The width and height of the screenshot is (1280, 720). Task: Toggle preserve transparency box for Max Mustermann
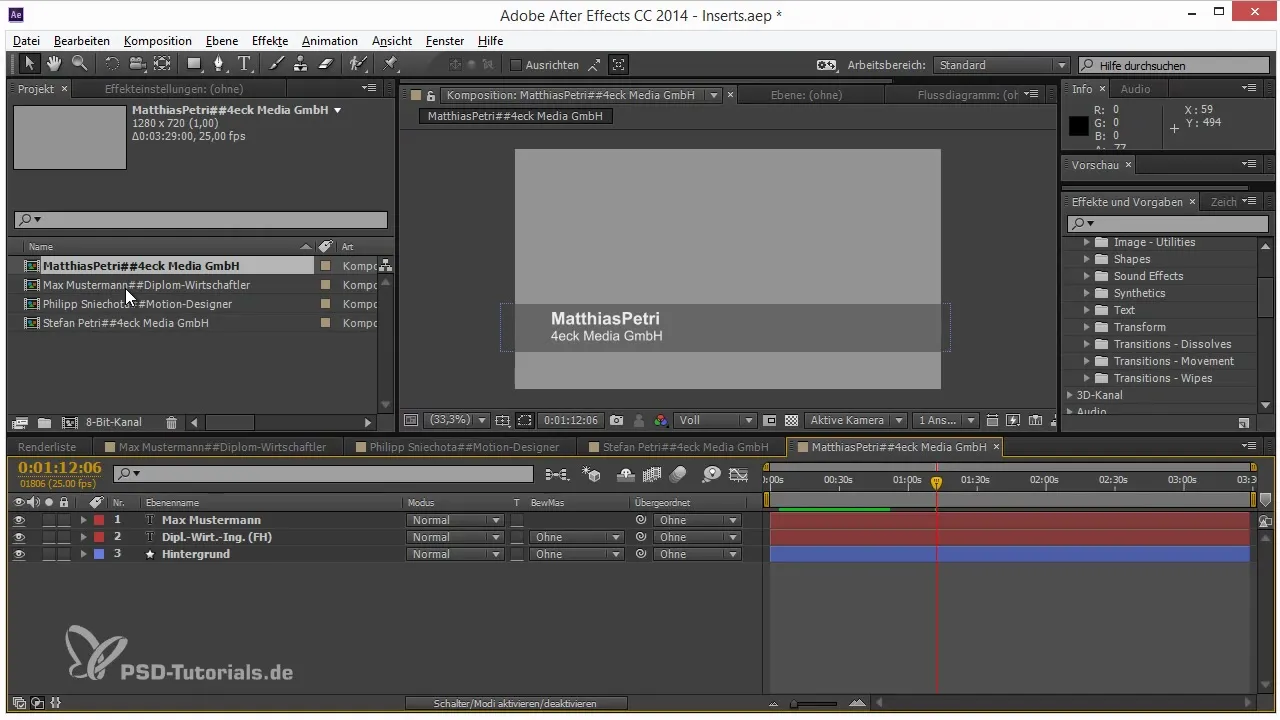[517, 520]
